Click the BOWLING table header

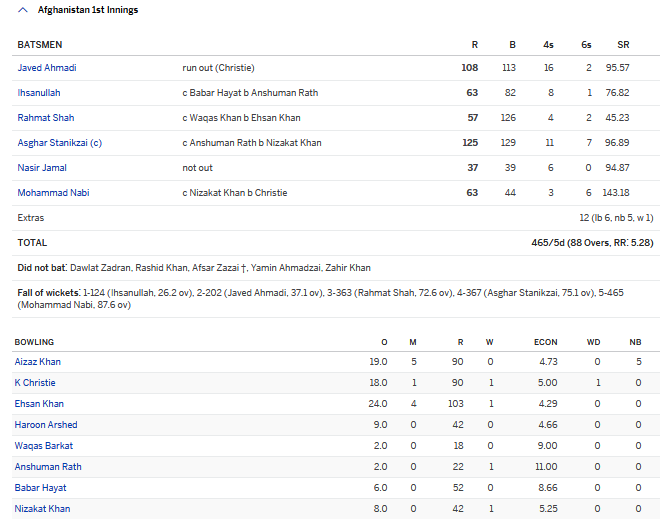coord(34,342)
